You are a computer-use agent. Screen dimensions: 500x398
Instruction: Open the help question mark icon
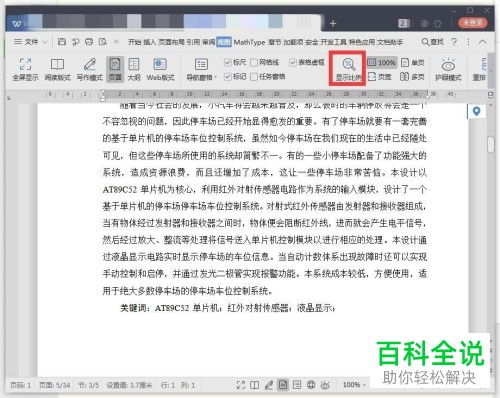pos(454,42)
